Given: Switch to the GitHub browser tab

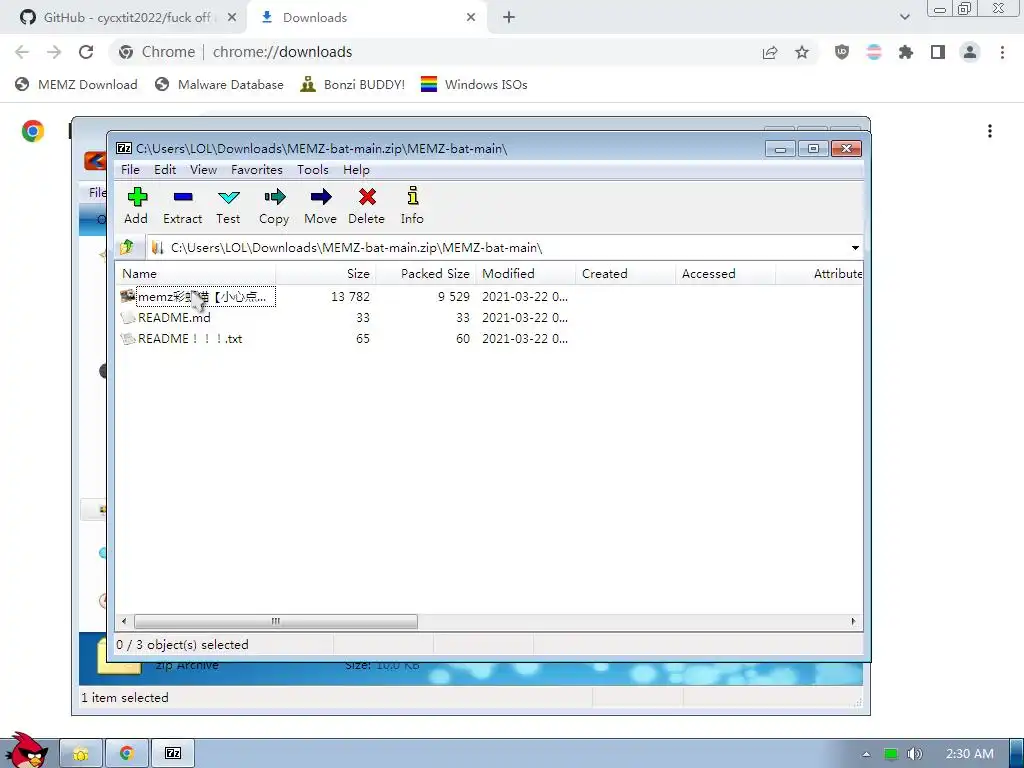Looking at the screenshot, I should 121,18.
